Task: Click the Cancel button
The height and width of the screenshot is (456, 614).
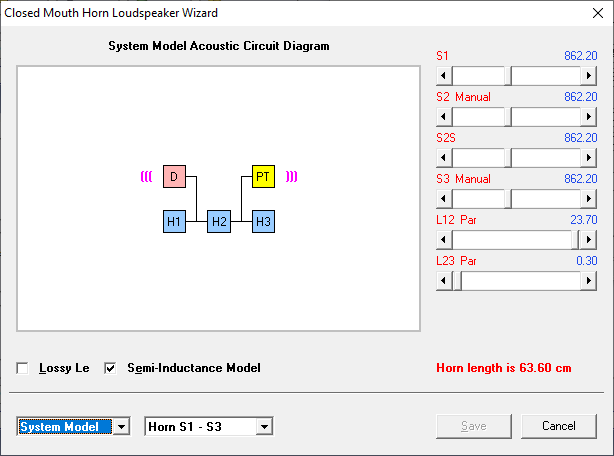Action: 559,426
